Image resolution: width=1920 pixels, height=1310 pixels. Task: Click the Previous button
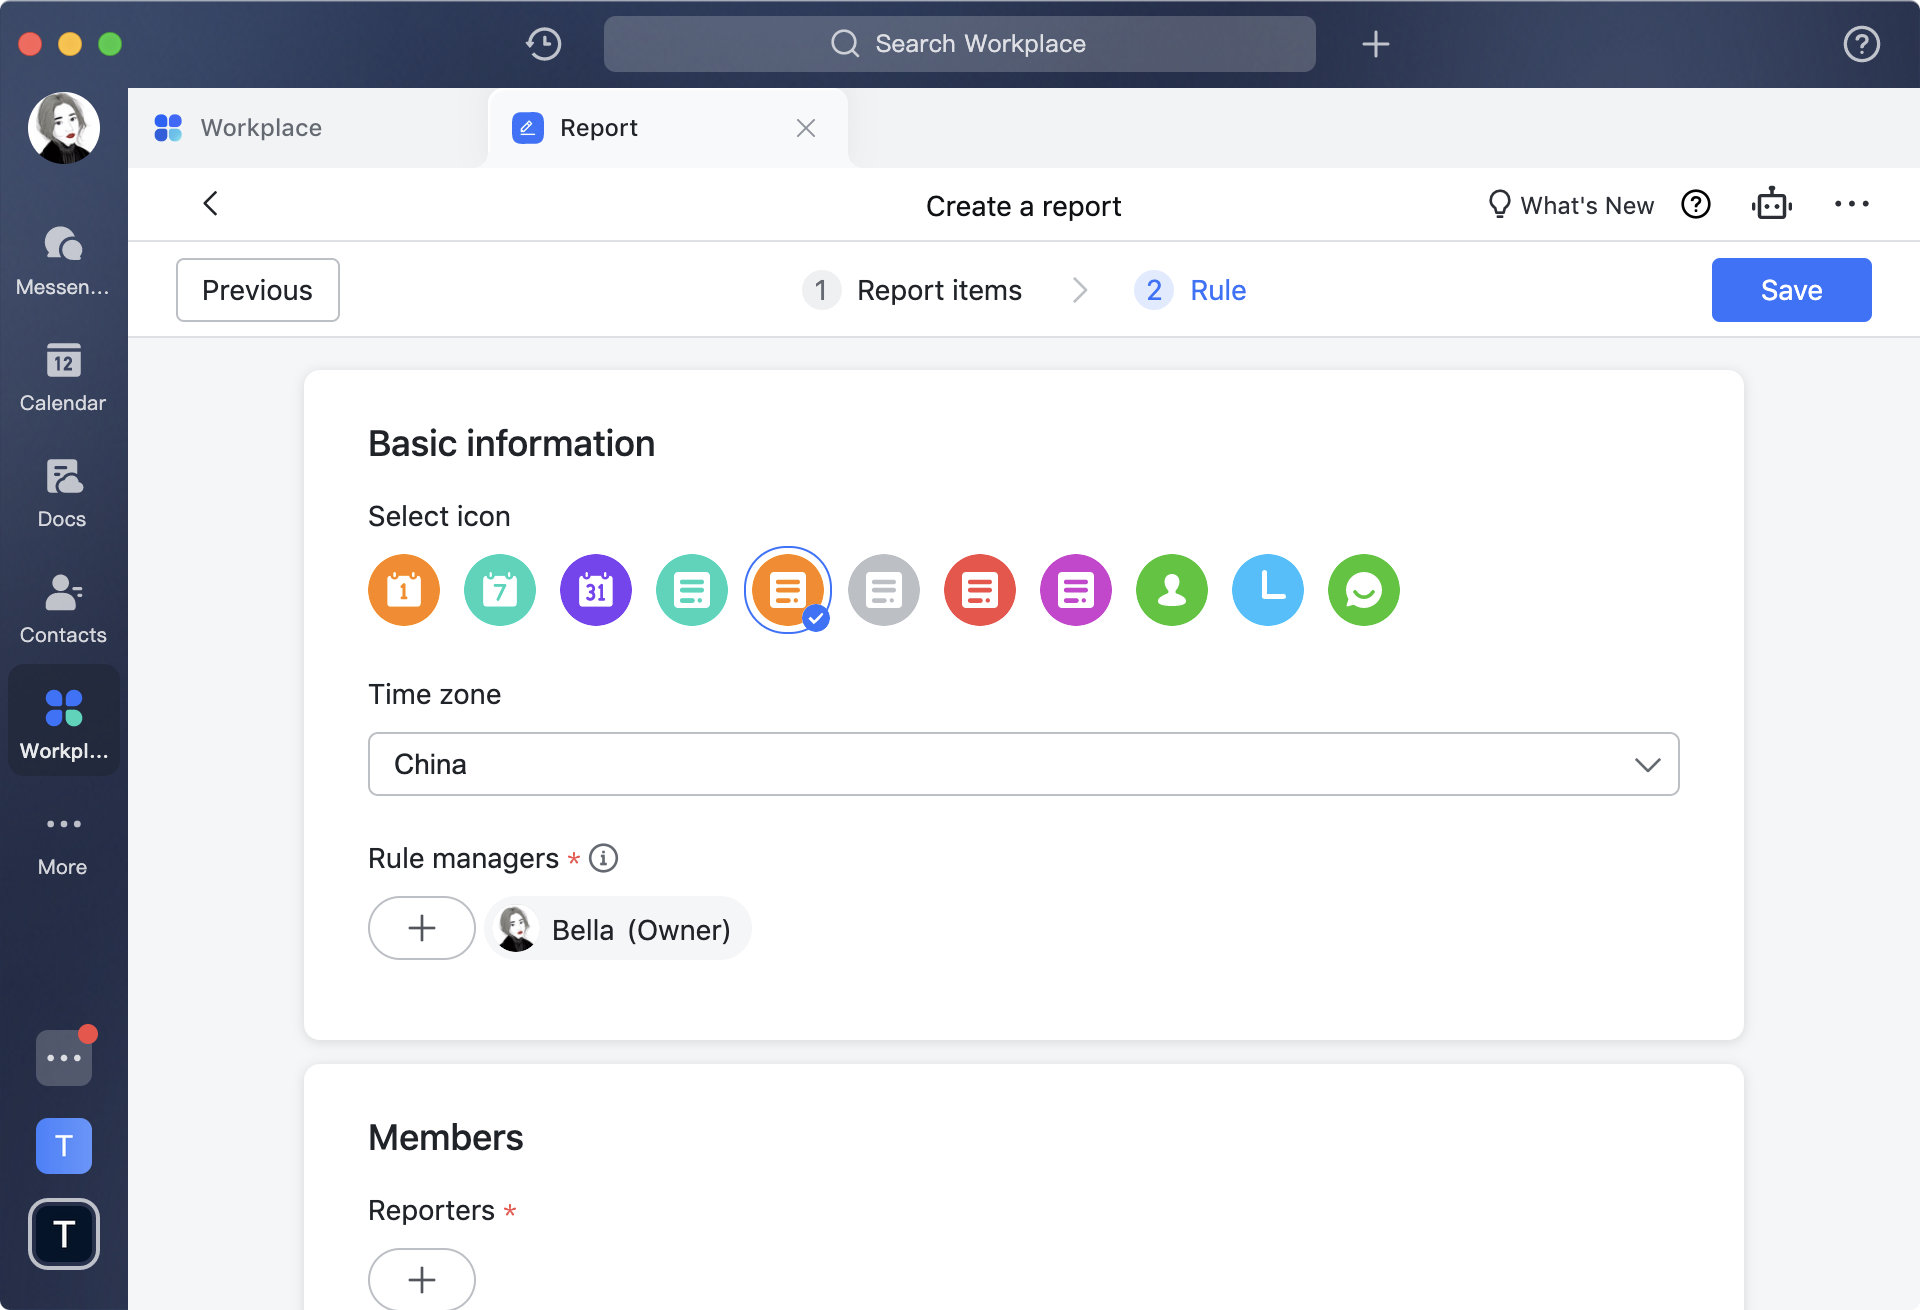point(258,290)
